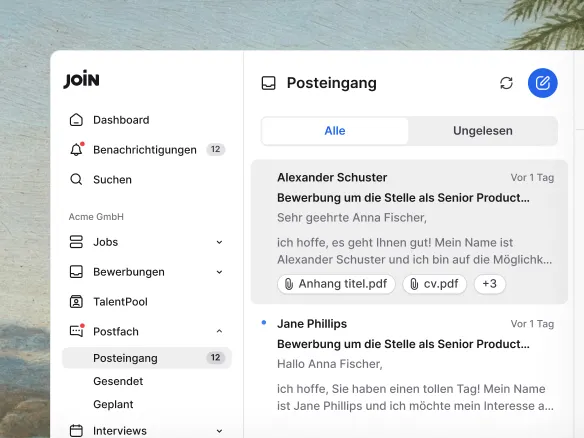The width and height of the screenshot is (584, 438).
Task: Click the 12 badge on Posteingang
Action: tap(216, 358)
